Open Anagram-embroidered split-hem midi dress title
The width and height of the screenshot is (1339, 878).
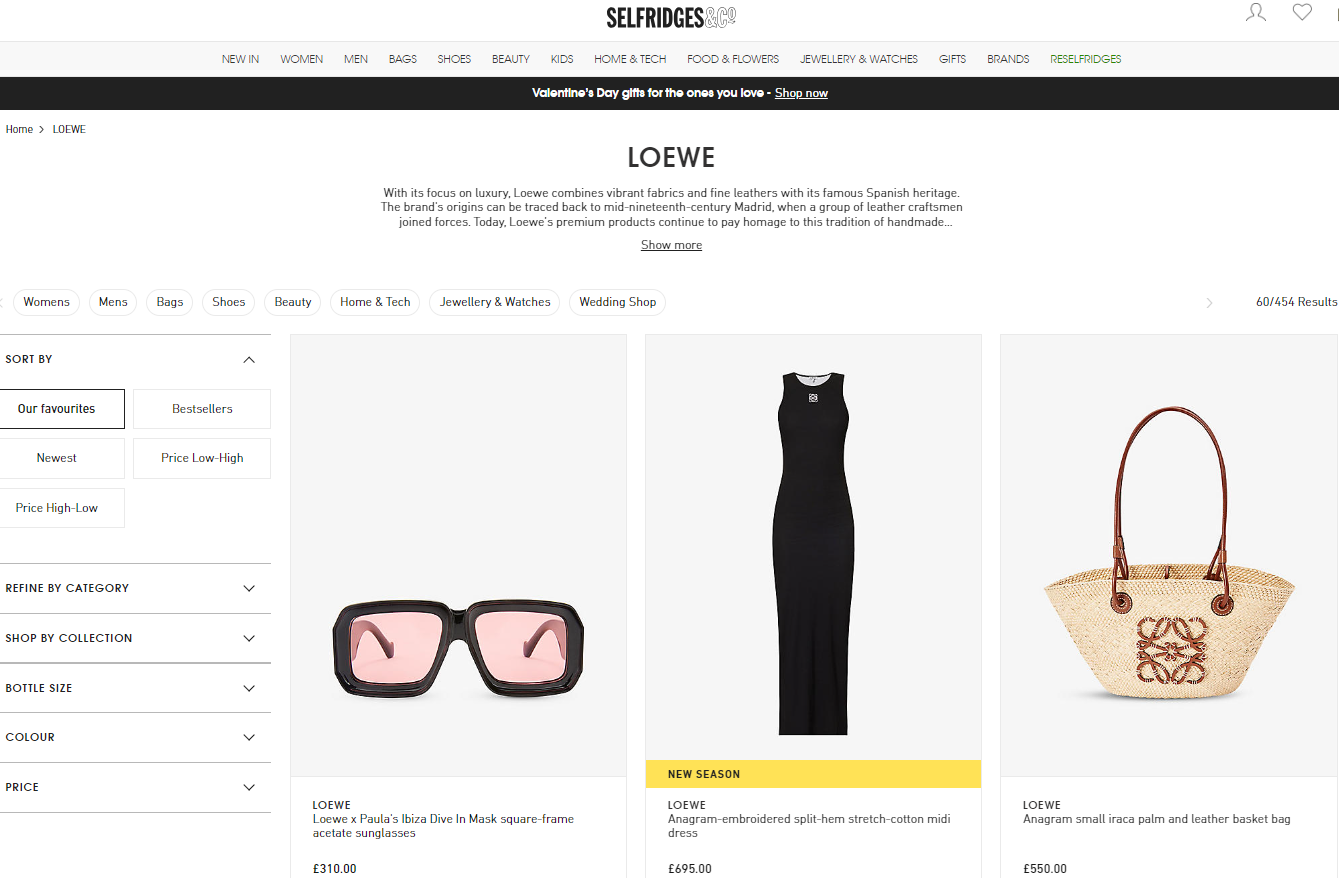(809, 826)
